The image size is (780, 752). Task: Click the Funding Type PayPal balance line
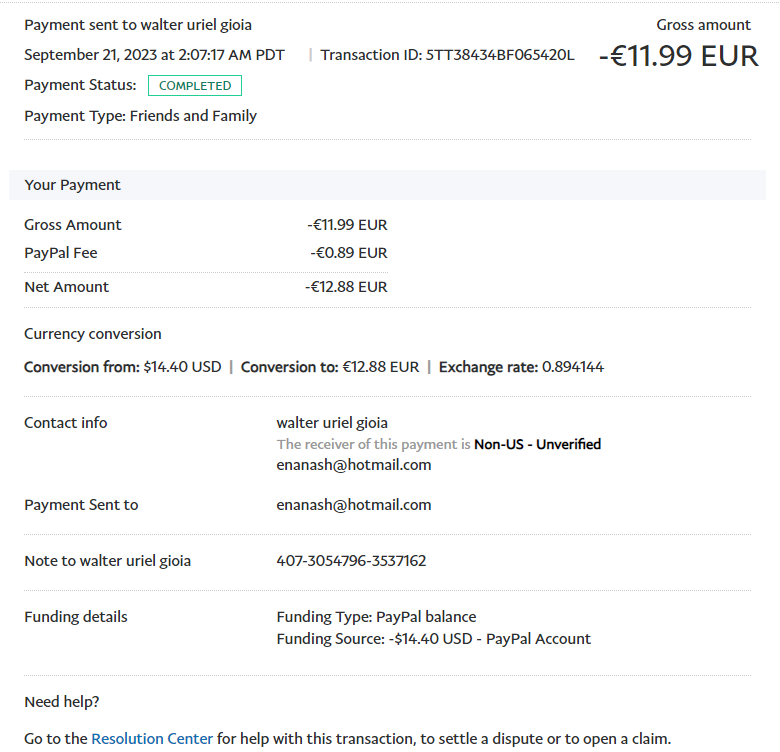[x=376, y=617]
